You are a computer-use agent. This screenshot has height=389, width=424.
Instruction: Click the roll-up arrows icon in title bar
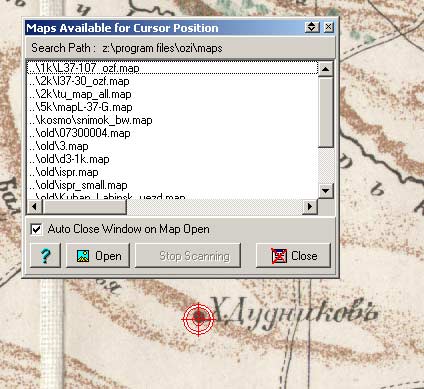tap(312, 27)
